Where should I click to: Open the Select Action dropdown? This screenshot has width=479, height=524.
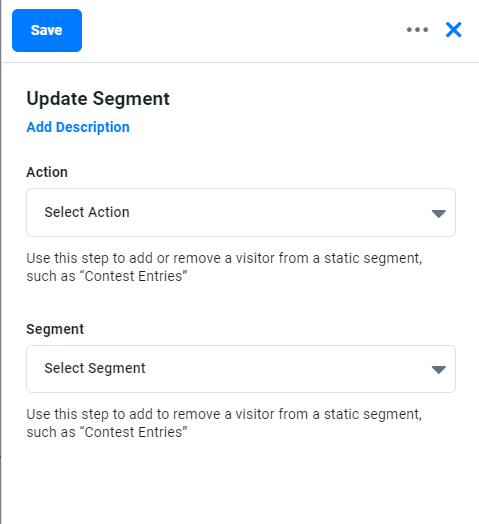[241, 213]
